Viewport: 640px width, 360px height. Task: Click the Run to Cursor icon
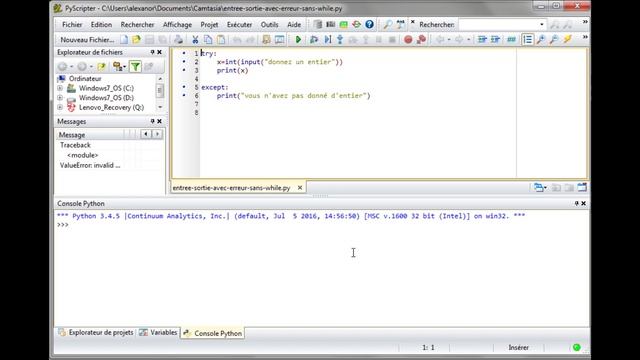point(327,40)
